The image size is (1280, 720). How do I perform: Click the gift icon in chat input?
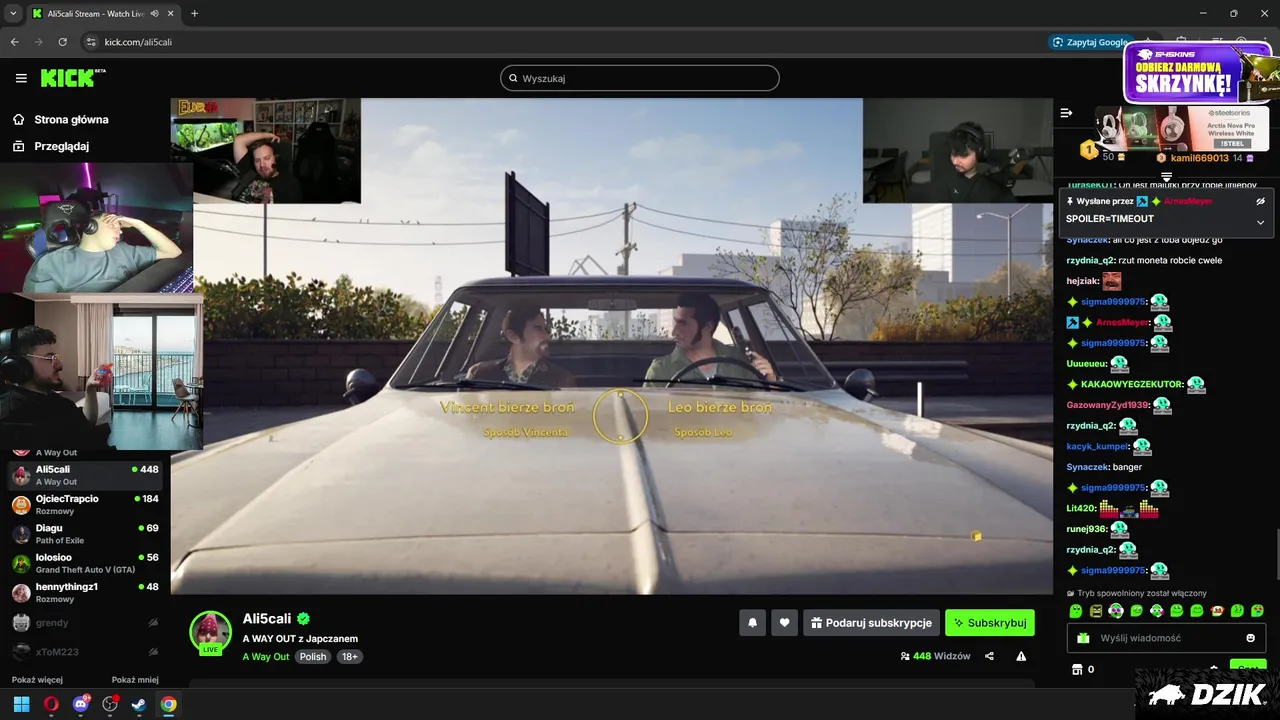point(1083,638)
